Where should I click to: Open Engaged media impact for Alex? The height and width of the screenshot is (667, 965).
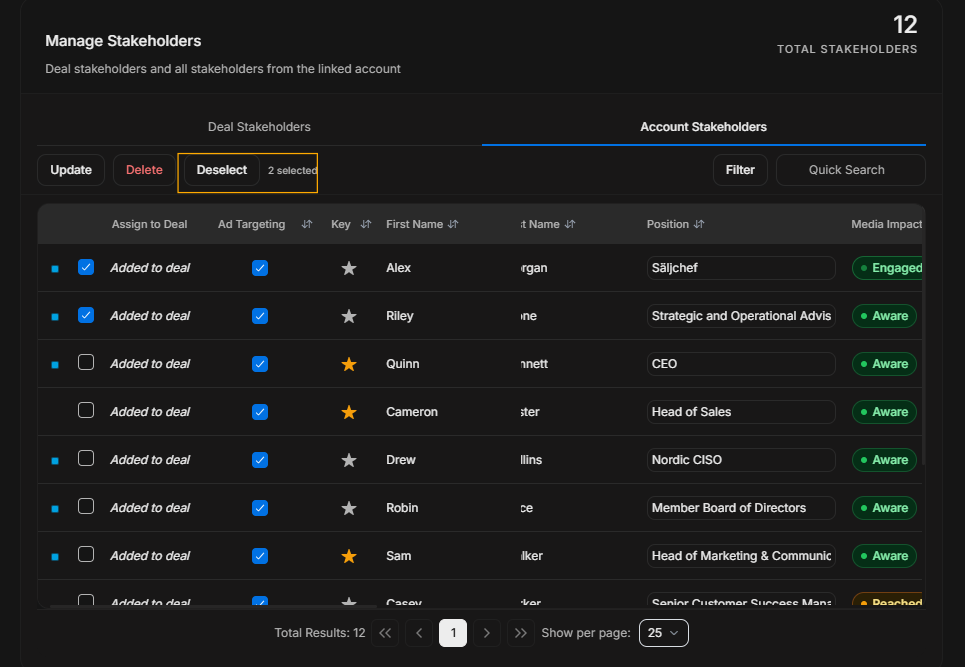coord(887,268)
